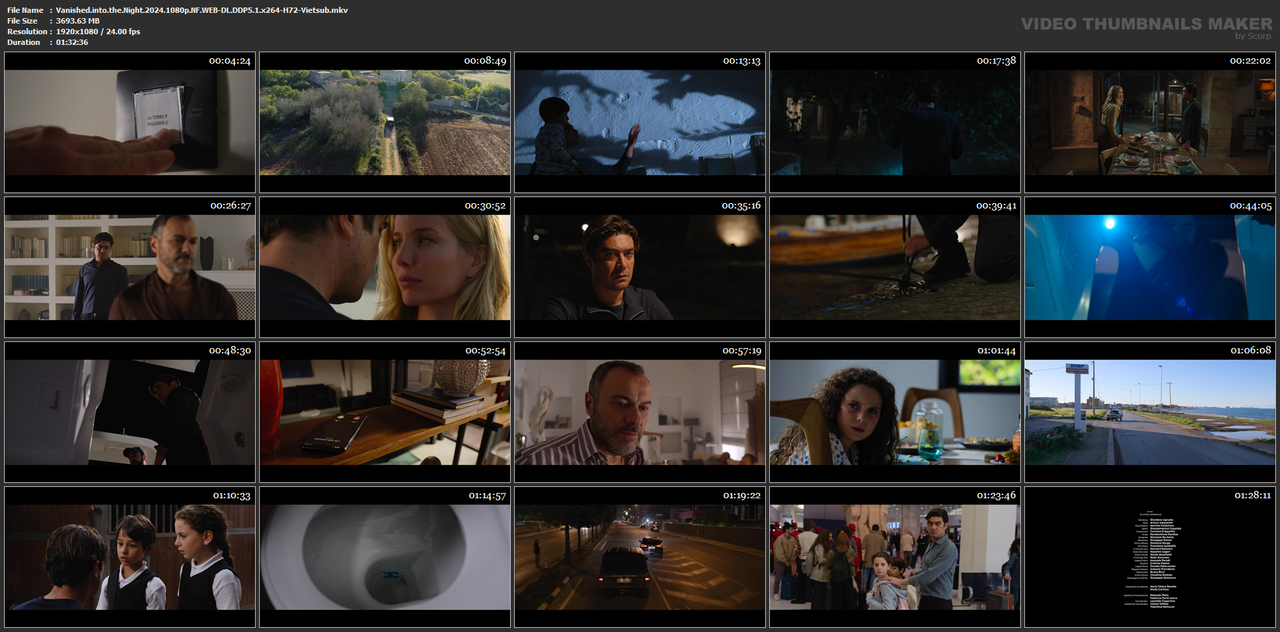Screen dimensions: 1280x632
Task: Open the airport crowd thumbnail at 01:23:46
Action: (895, 557)
